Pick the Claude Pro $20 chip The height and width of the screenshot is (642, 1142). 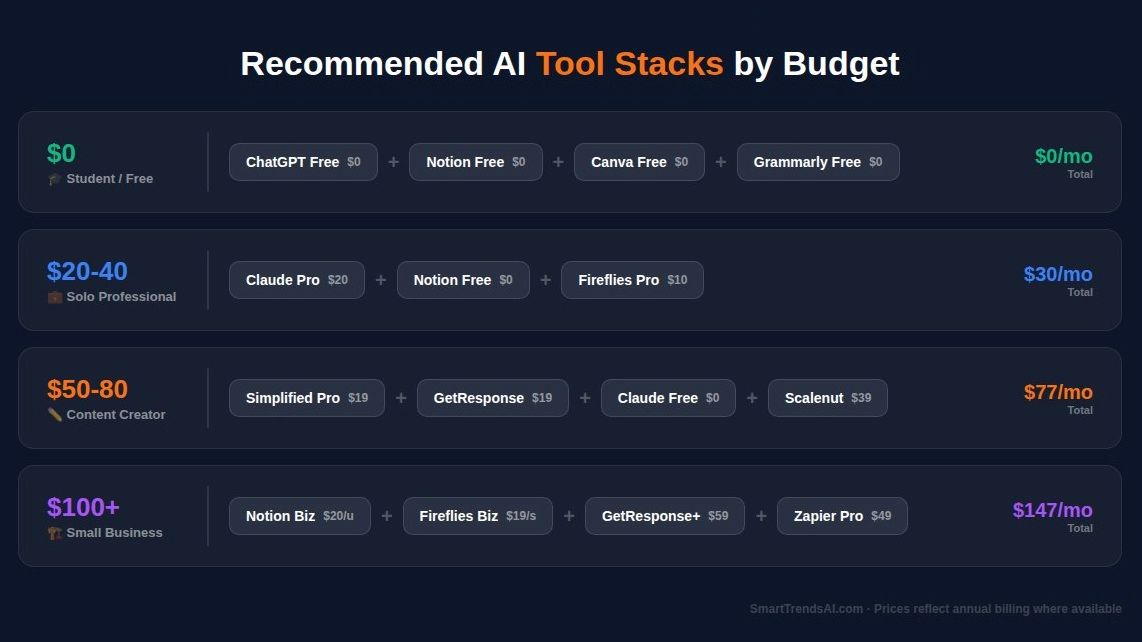(x=297, y=280)
